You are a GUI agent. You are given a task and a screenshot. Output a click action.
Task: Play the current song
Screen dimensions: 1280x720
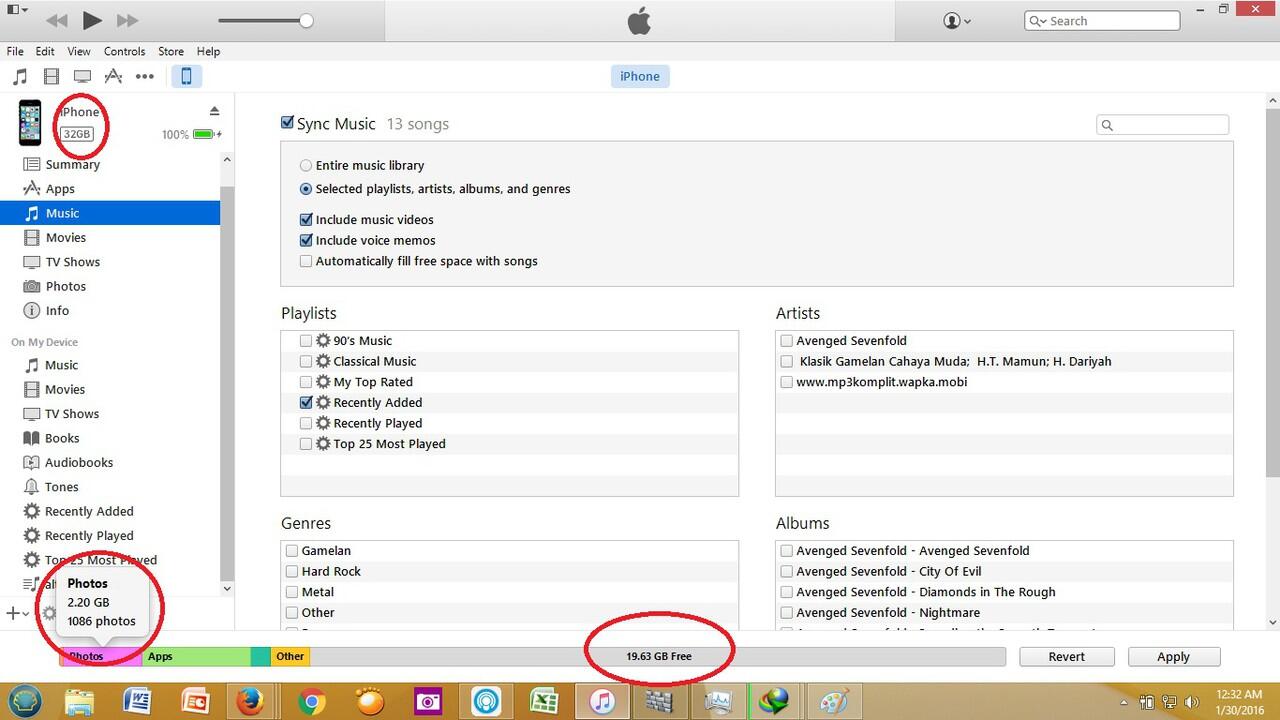[92, 20]
